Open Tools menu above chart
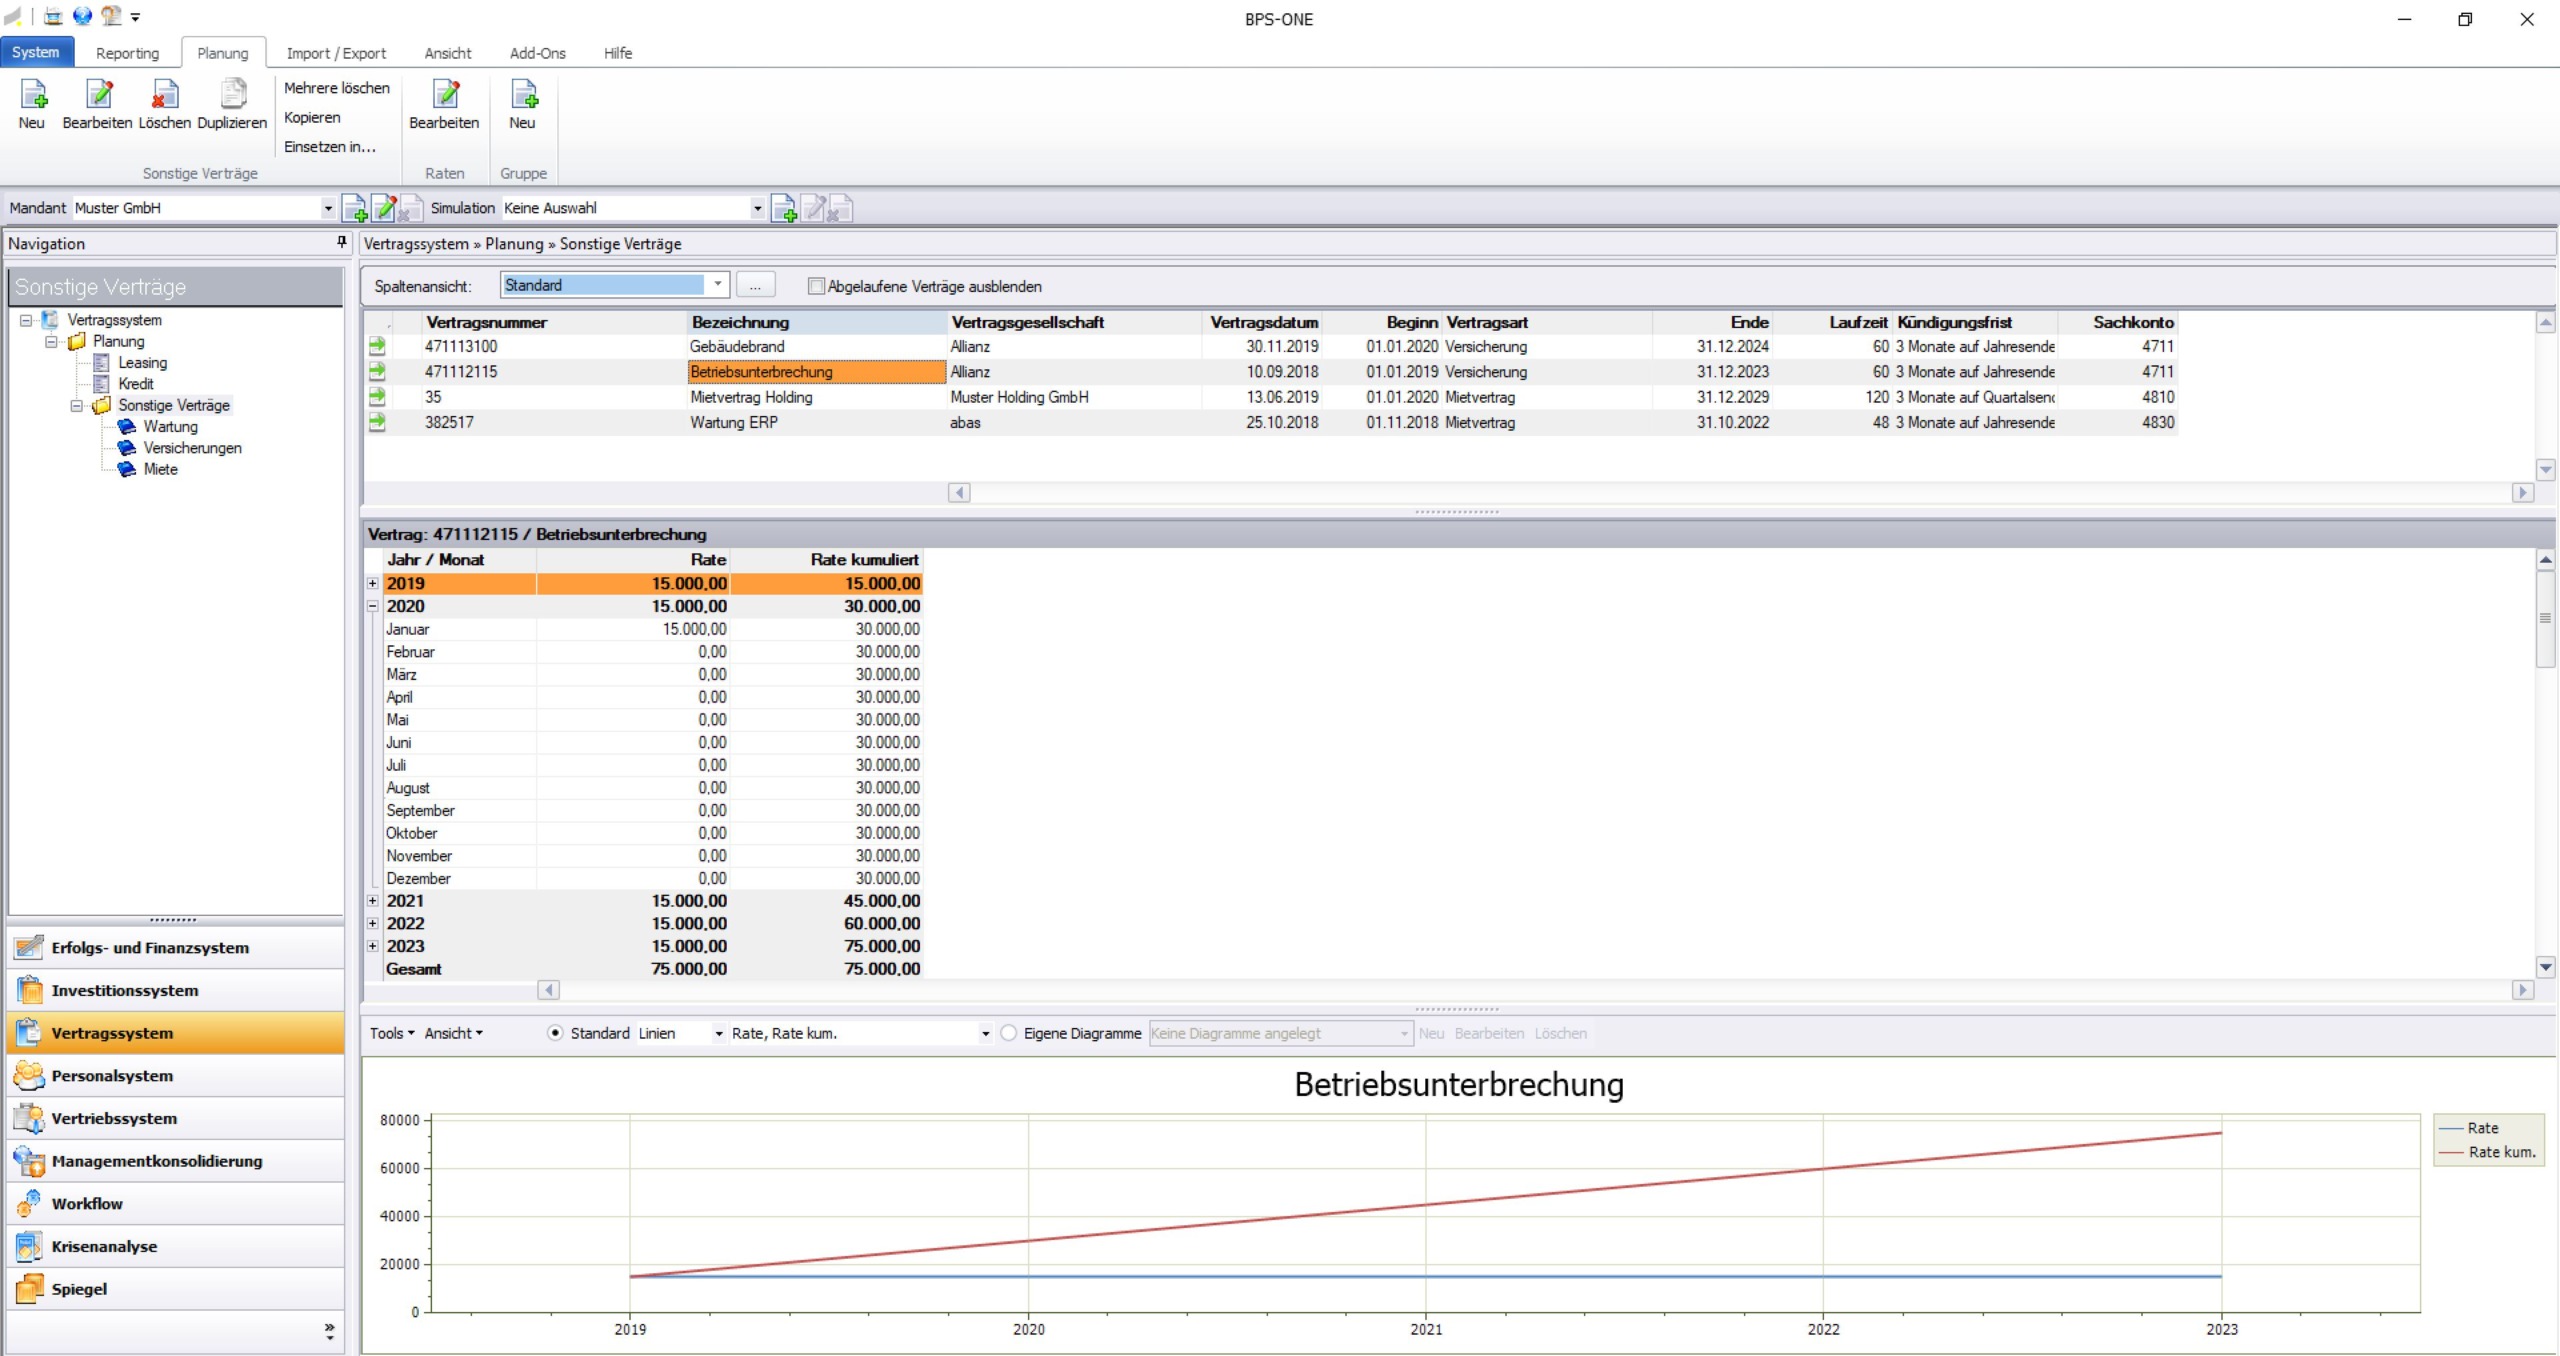Screen dimensions: 2560x1356 coord(392,1033)
